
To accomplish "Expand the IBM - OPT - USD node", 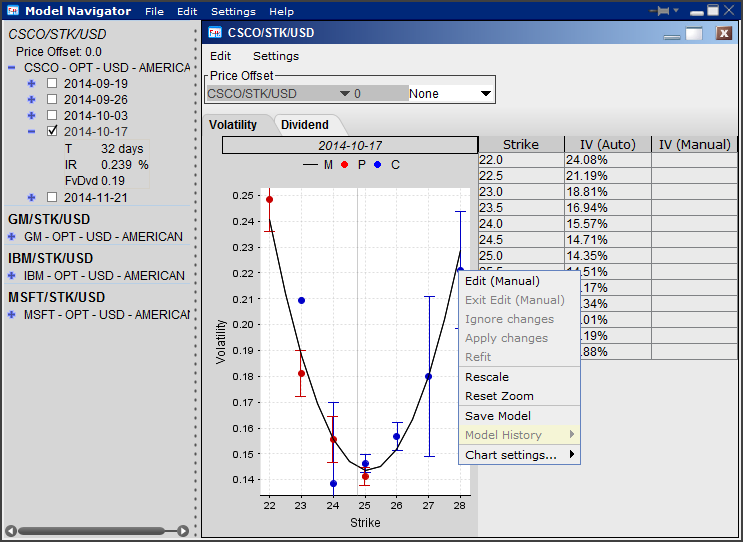I will click(12, 275).
